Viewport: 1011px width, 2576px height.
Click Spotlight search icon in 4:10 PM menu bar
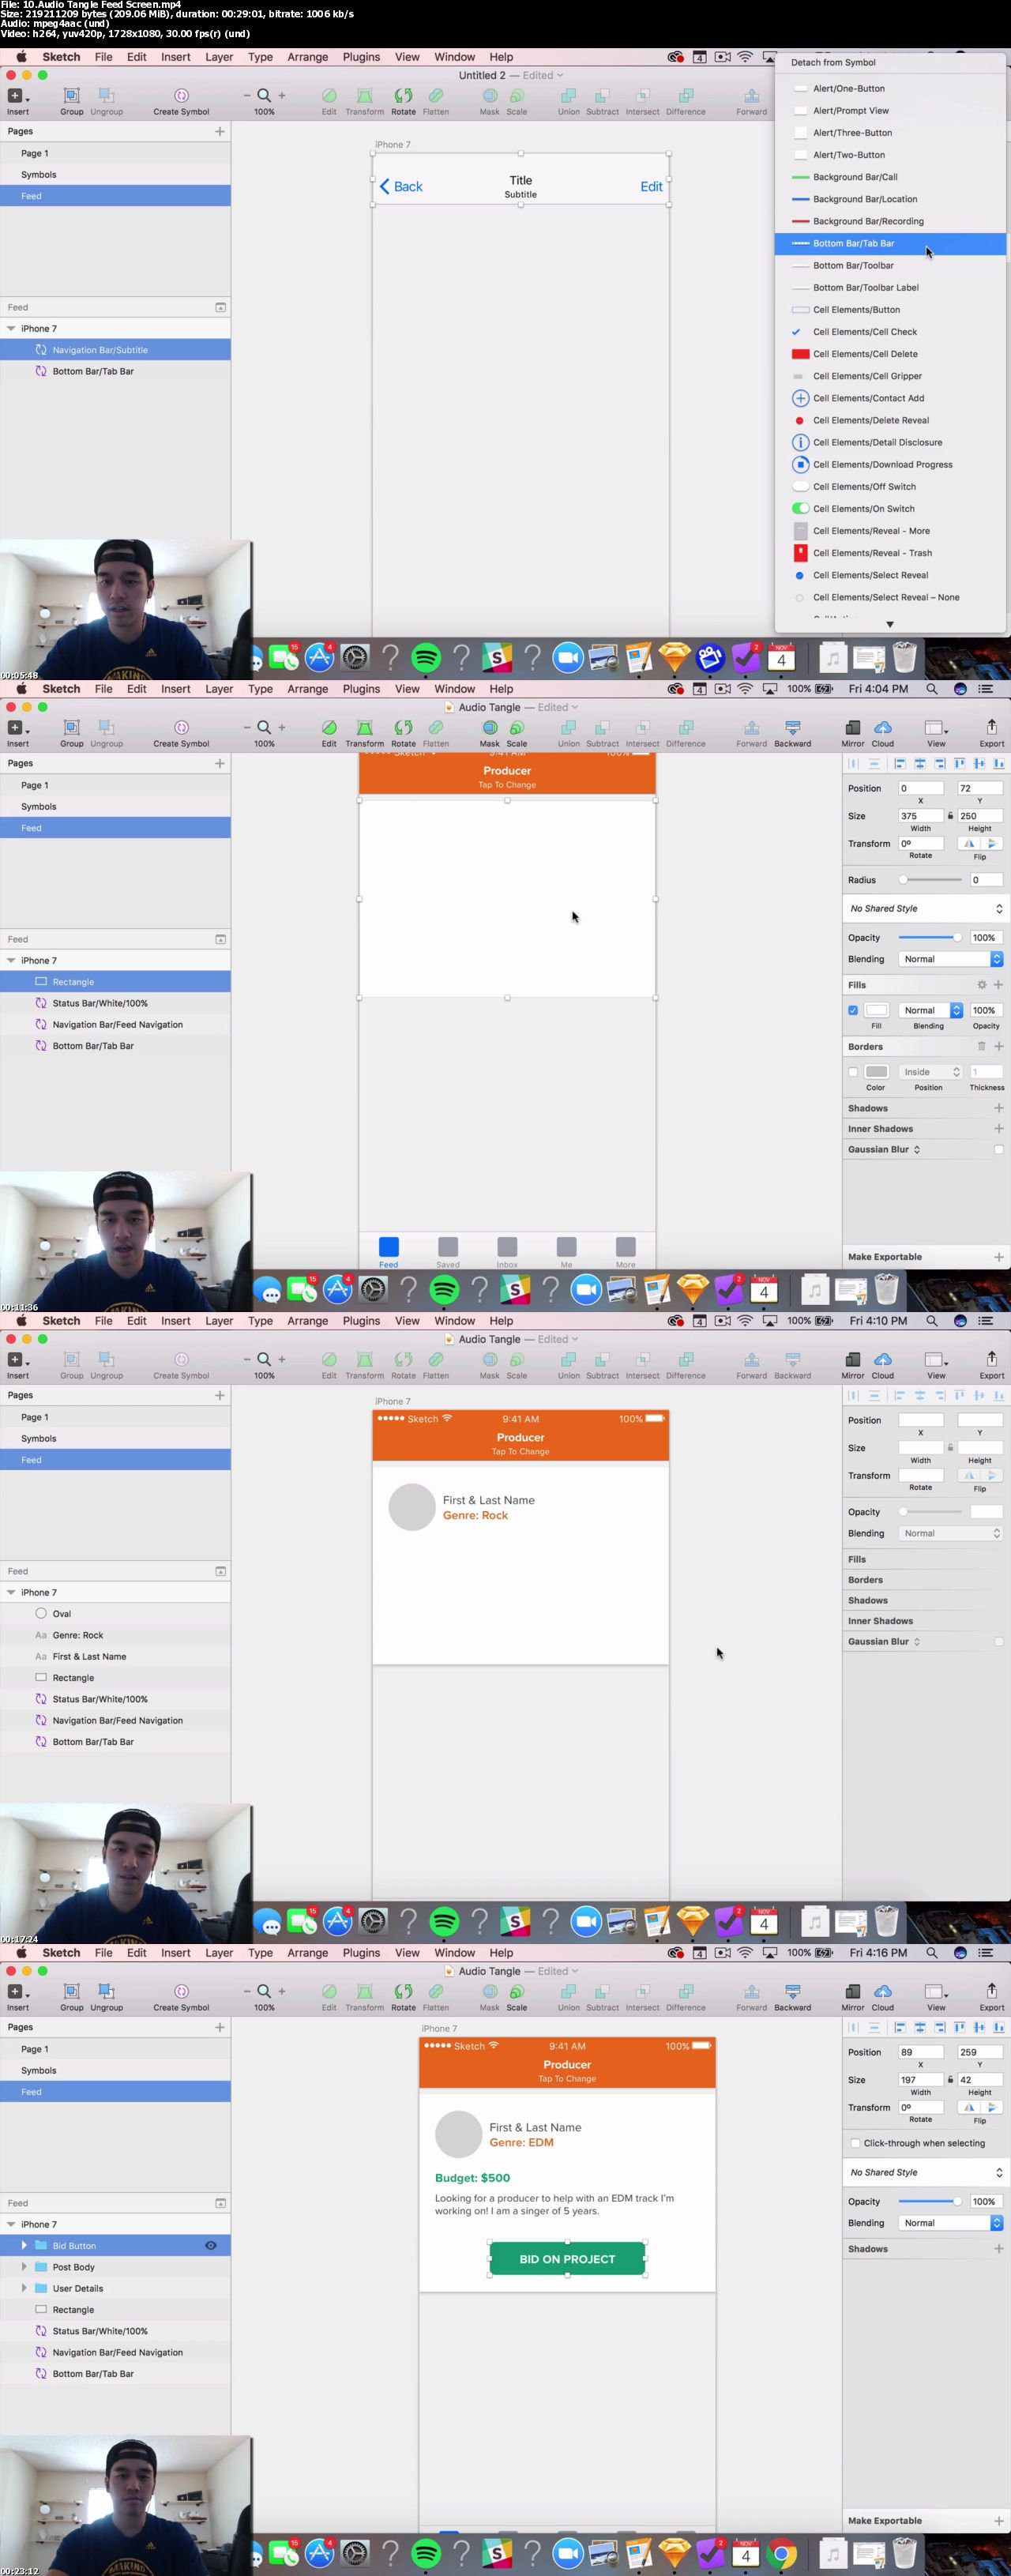[x=931, y=1320]
